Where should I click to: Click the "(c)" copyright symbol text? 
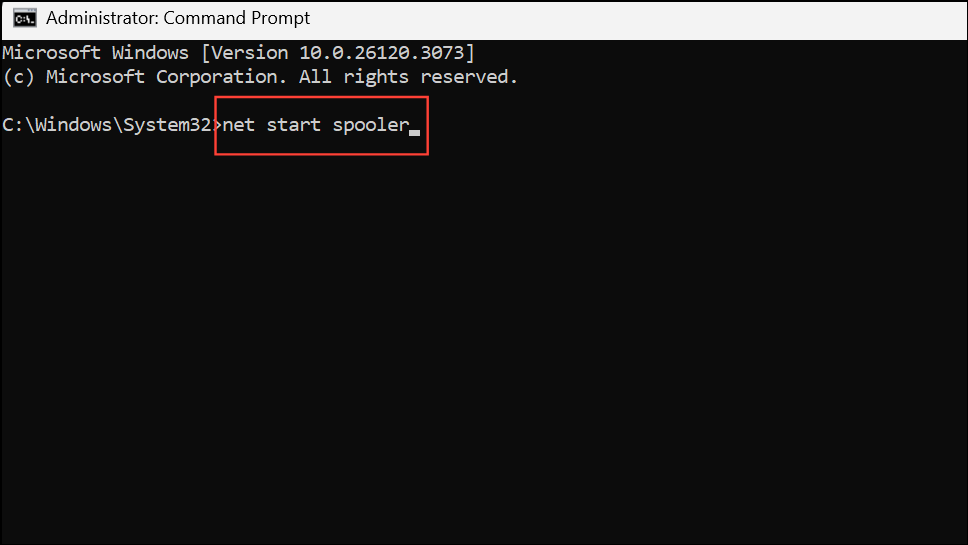pyautogui.click(x=19, y=77)
